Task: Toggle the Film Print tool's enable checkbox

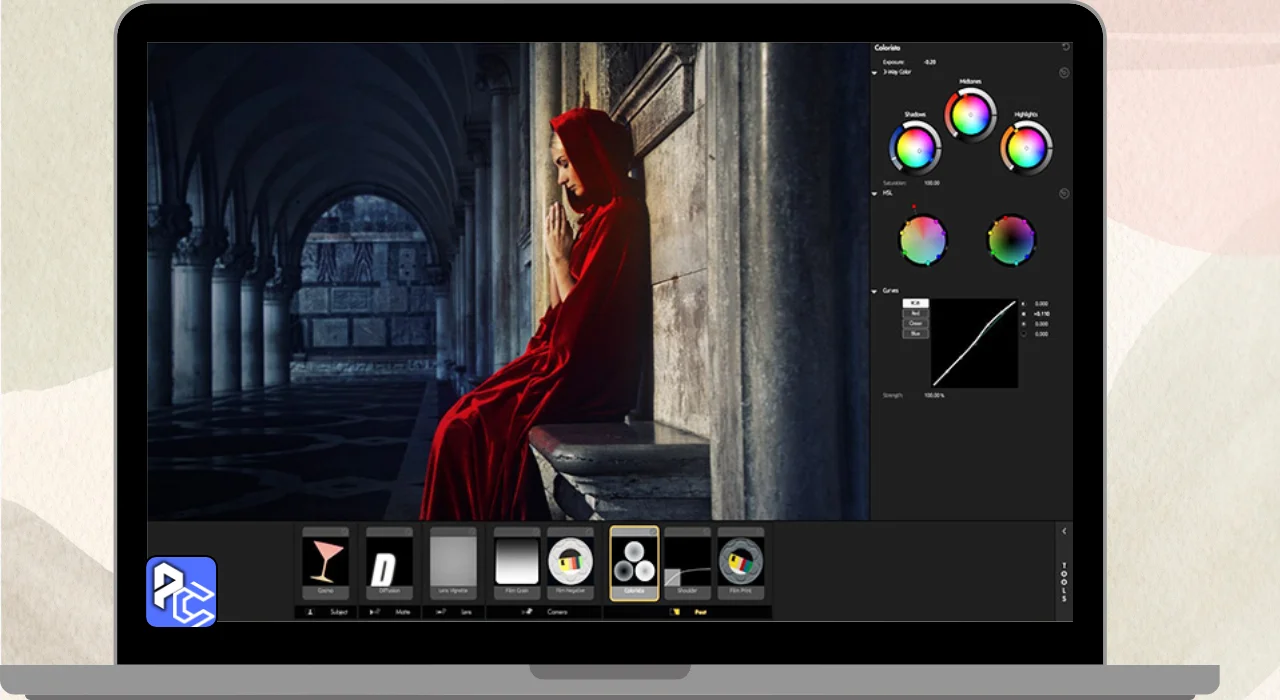Action: coord(760,532)
